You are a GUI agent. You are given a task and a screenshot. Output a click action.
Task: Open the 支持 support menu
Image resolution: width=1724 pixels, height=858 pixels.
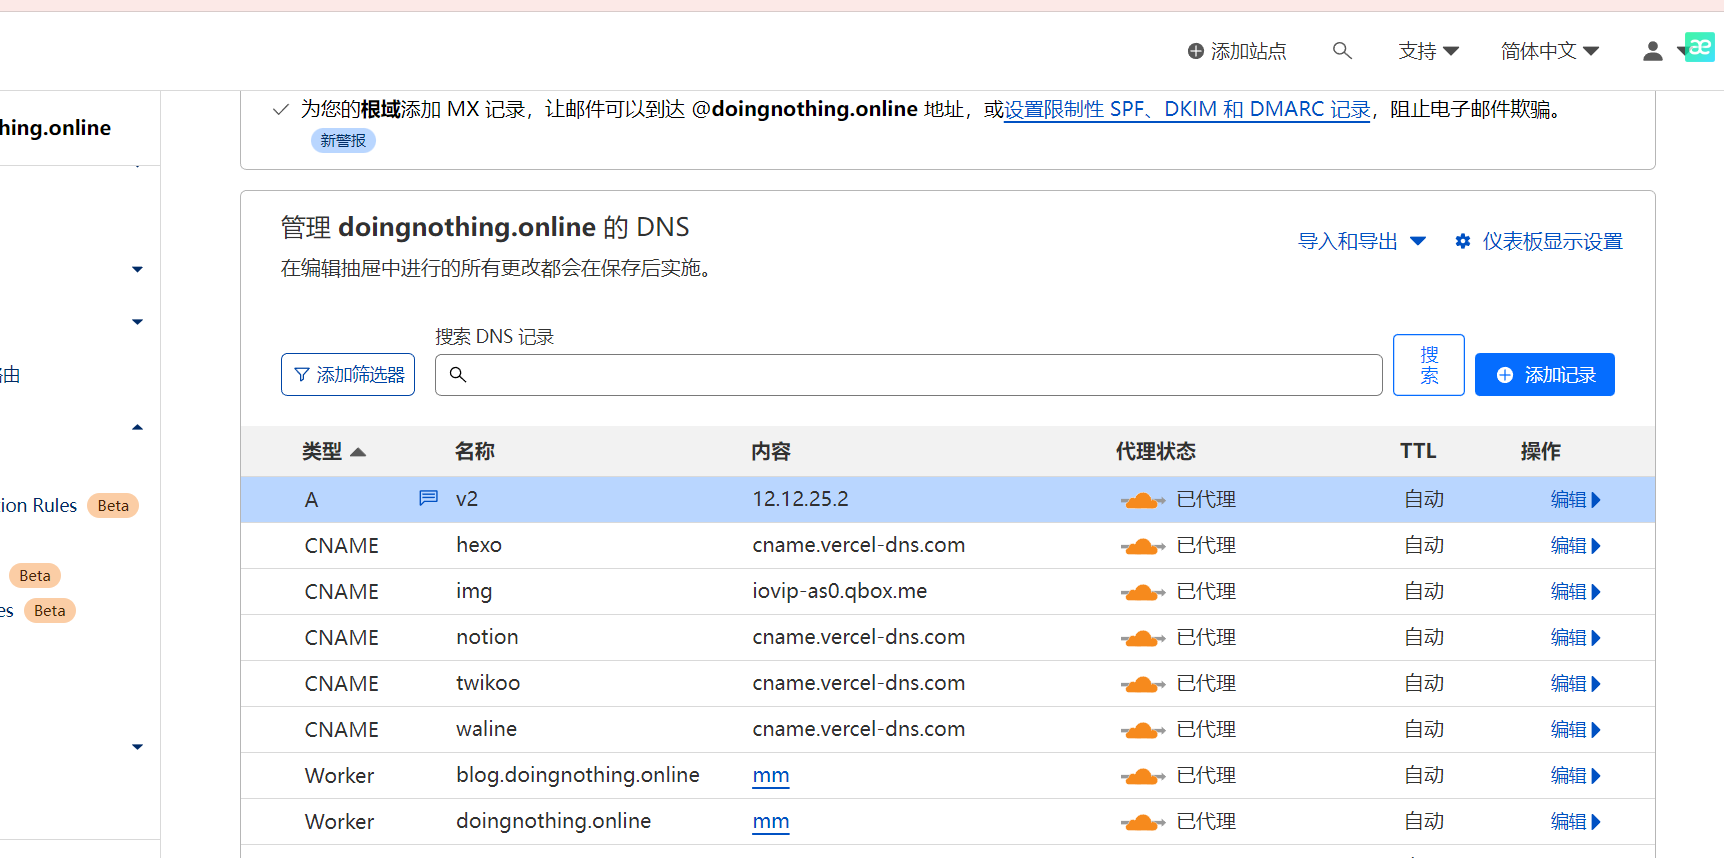tap(1428, 51)
